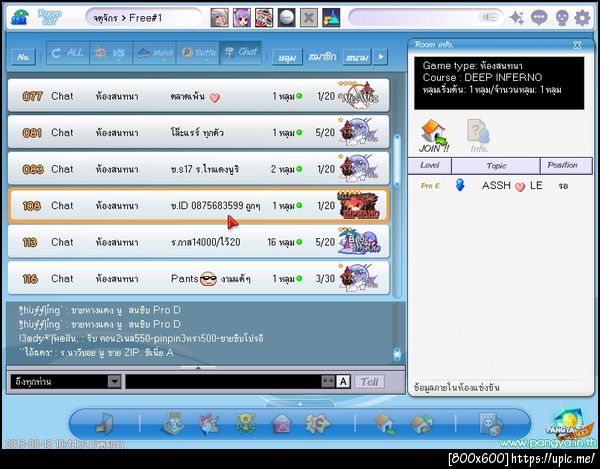Select room 108 ข.ID 0875683599
600x469 pixels.
(x=199, y=205)
